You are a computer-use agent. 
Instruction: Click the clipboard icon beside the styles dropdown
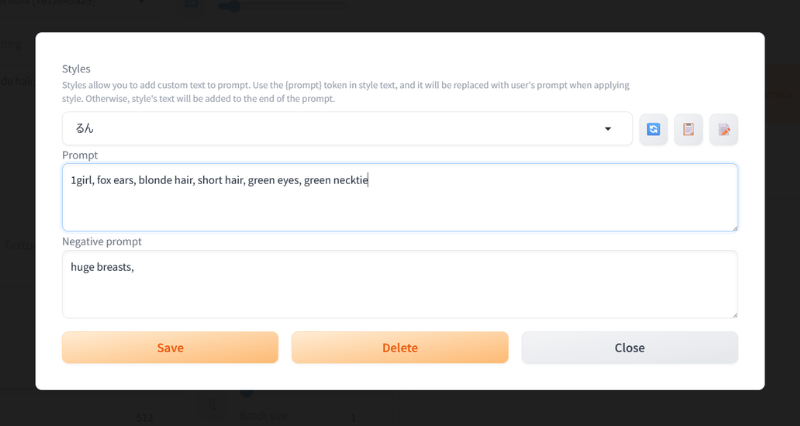coord(688,129)
